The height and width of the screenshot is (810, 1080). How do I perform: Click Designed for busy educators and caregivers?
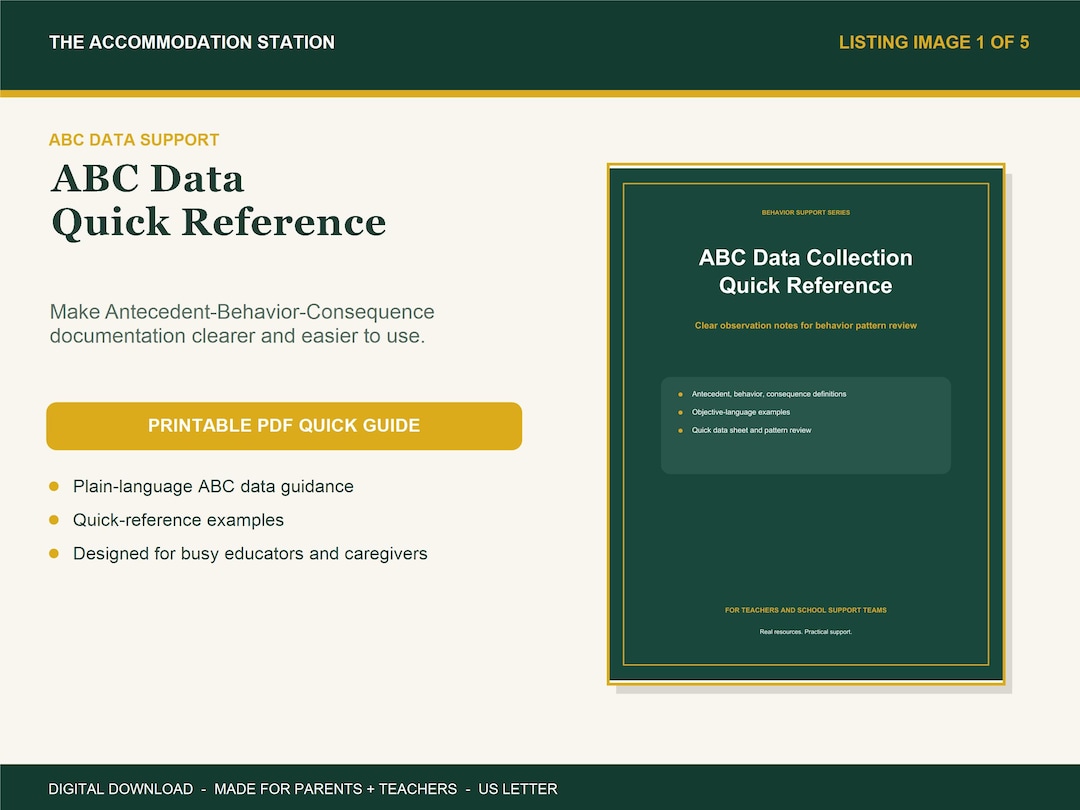click(250, 554)
